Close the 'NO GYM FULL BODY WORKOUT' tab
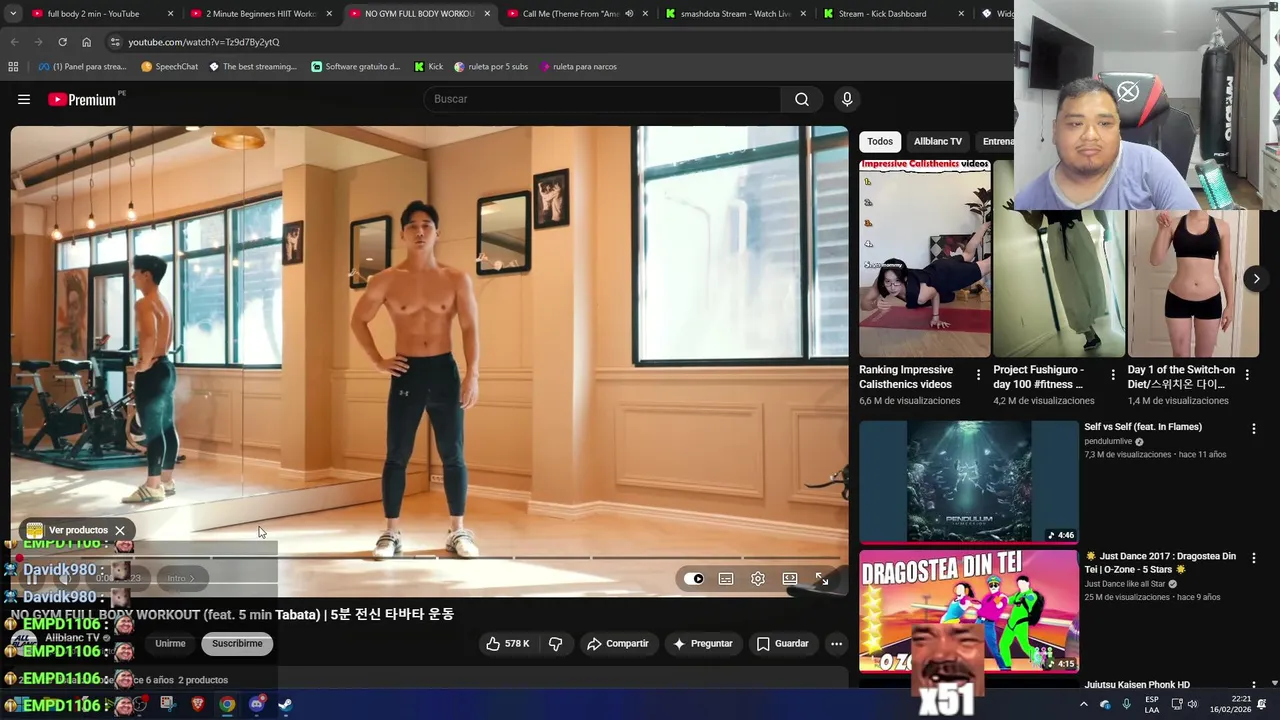Viewport: 1280px width, 720px height. (487, 14)
